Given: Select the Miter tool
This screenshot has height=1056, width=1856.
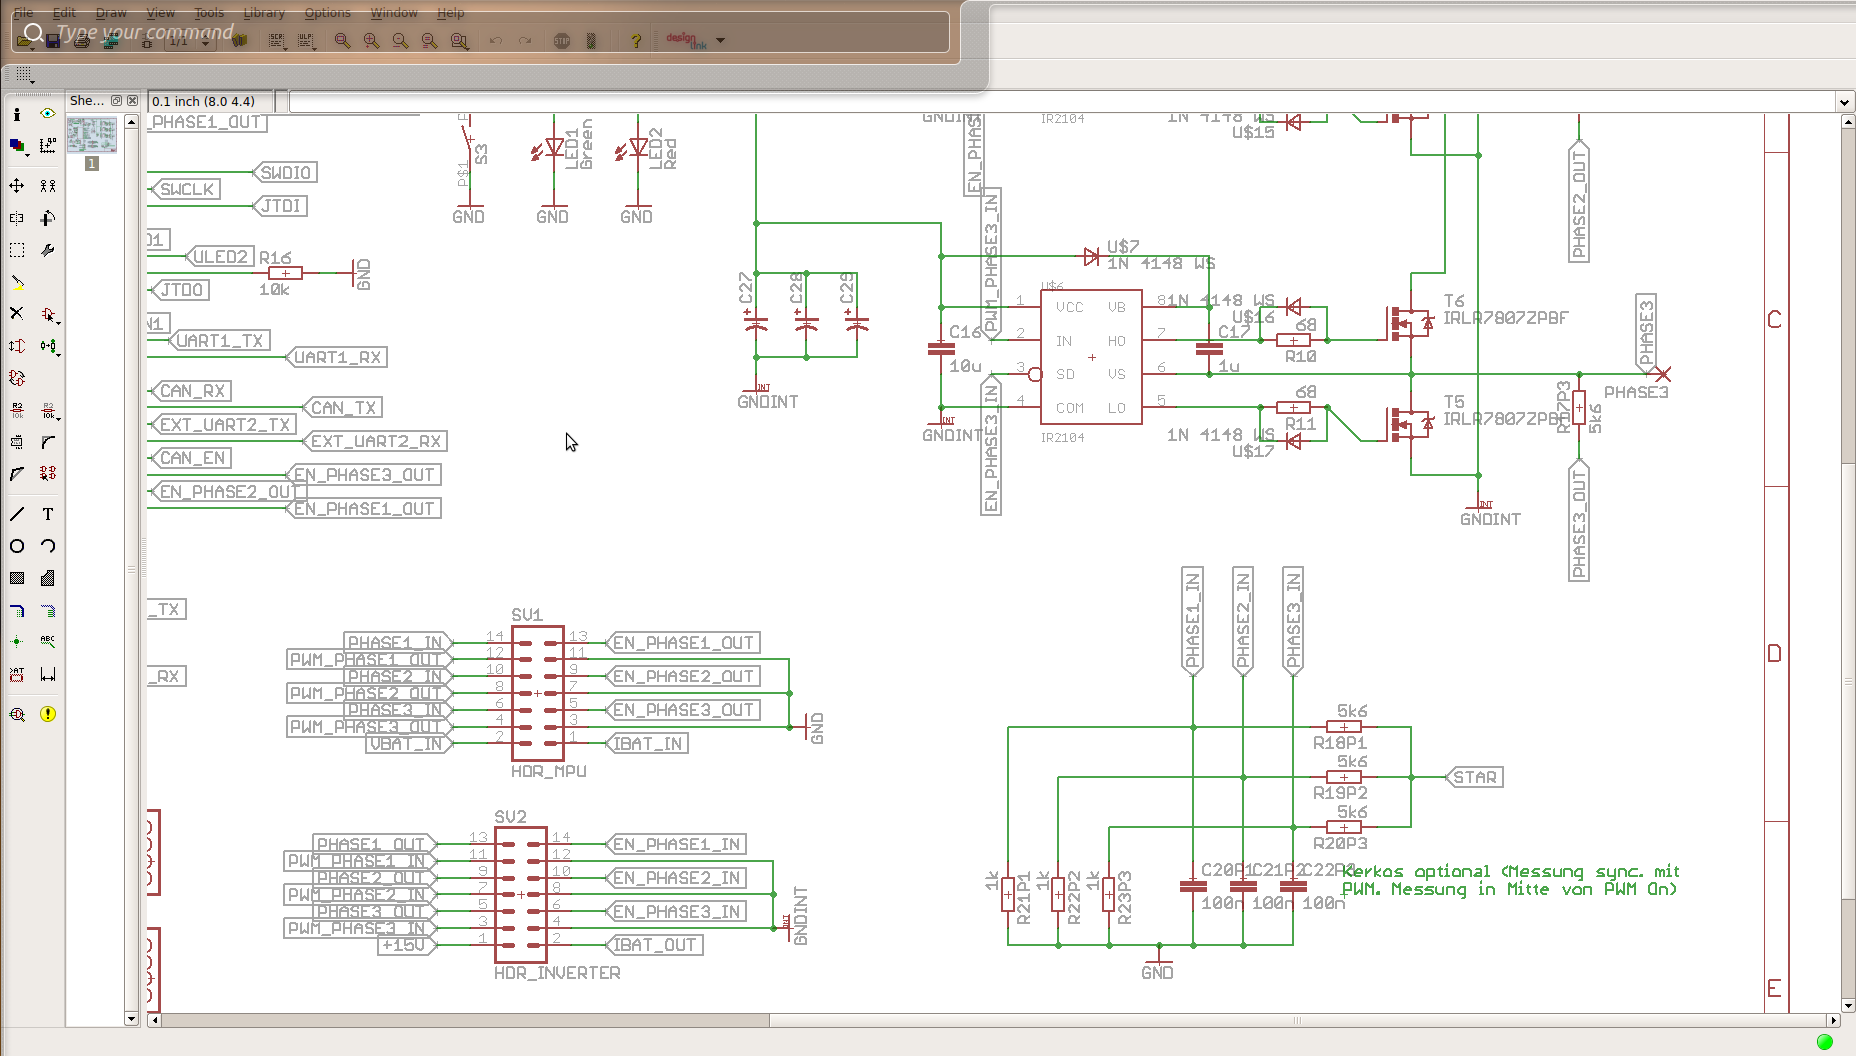Looking at the screenshot, I should tap(48, 442).
